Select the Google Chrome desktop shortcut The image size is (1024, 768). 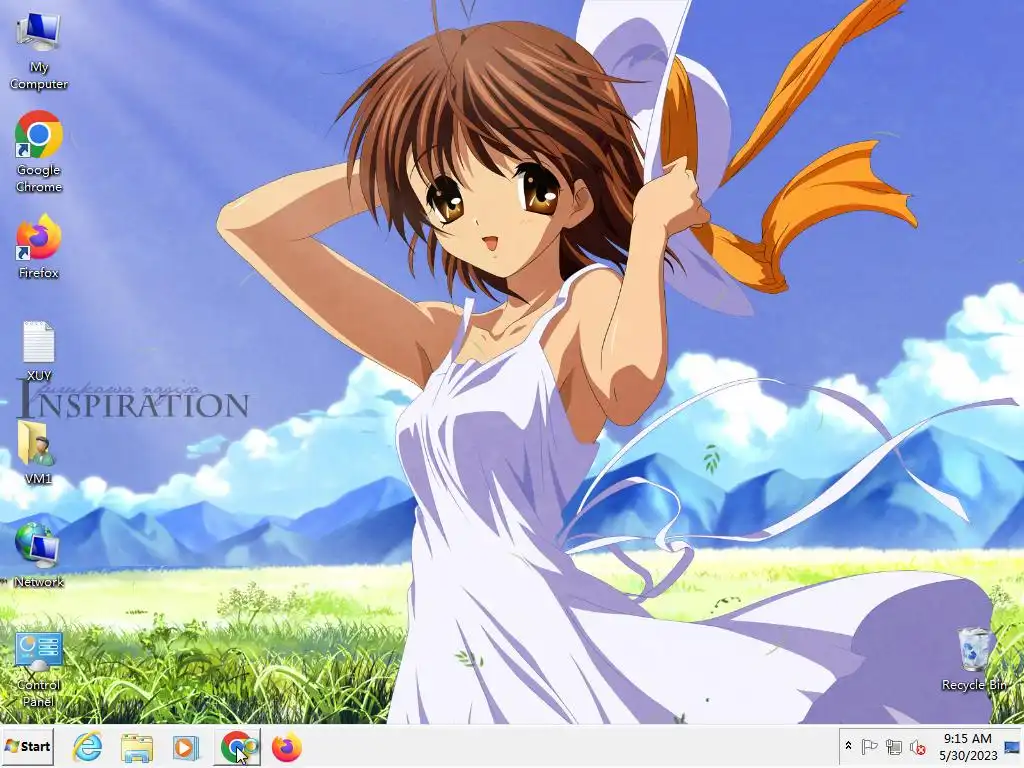click(39, 152)
